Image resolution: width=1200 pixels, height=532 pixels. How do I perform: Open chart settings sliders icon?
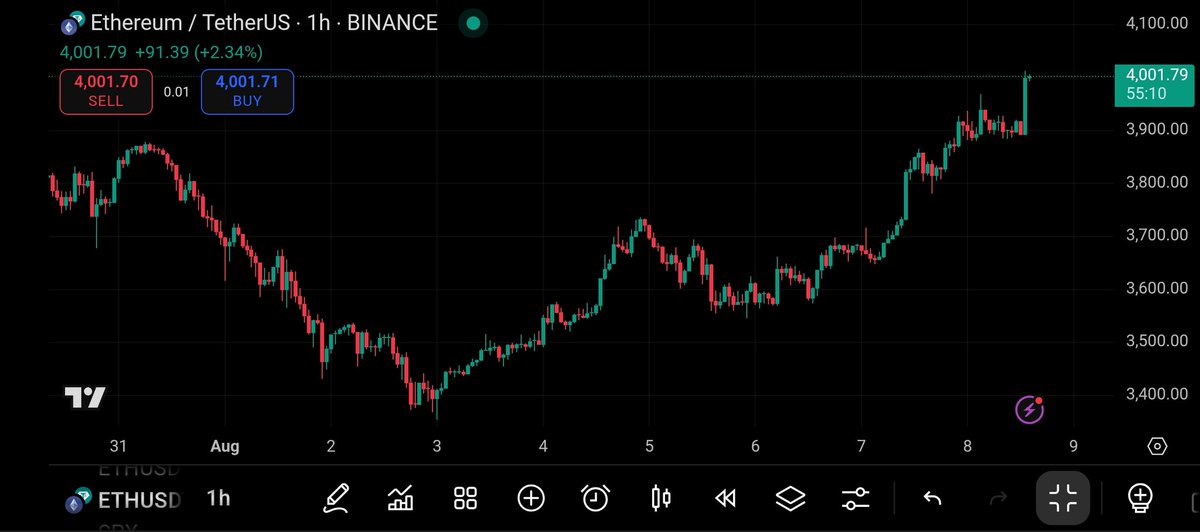856,497
